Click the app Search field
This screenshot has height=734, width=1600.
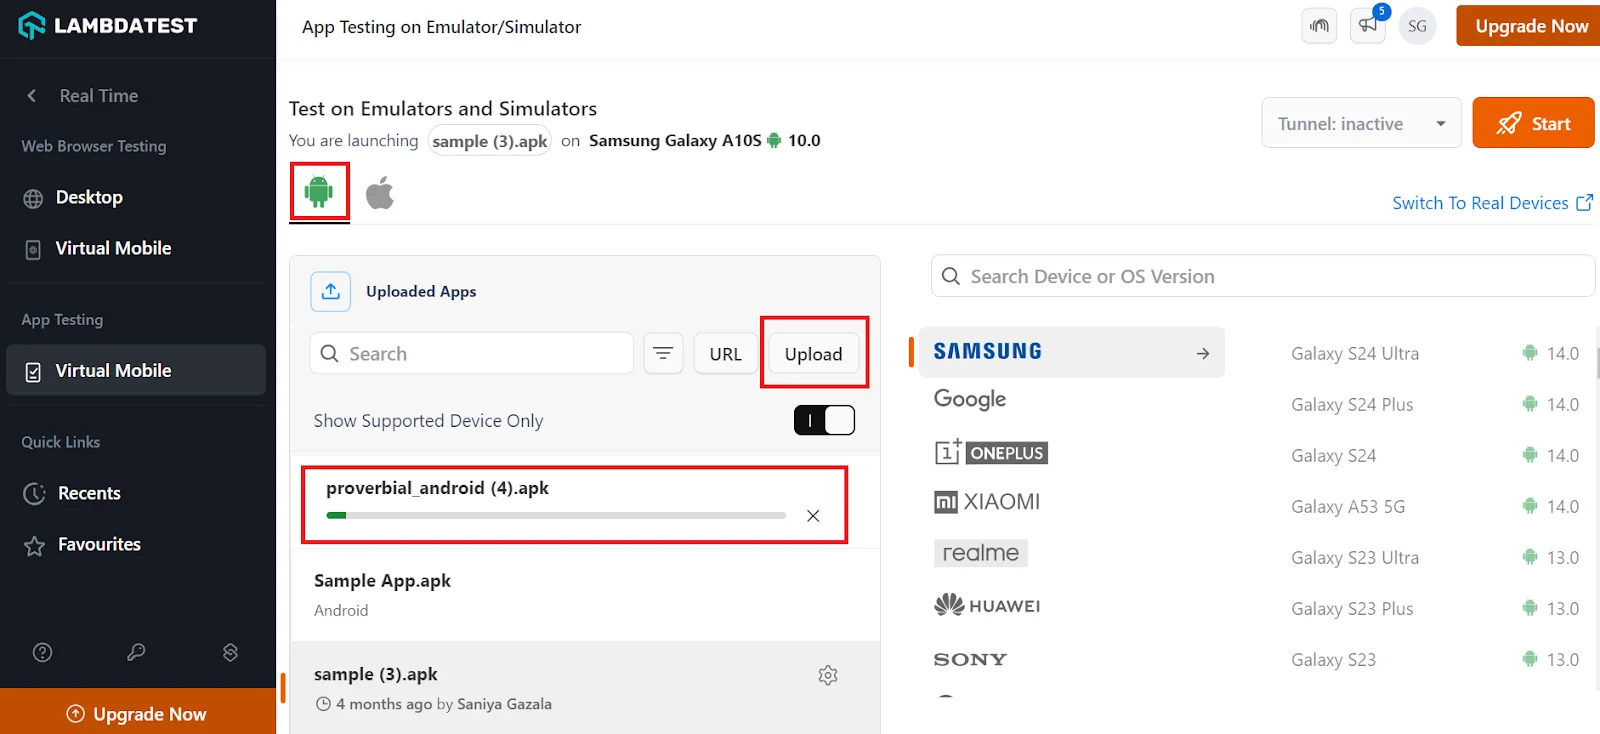pos(471,353)
